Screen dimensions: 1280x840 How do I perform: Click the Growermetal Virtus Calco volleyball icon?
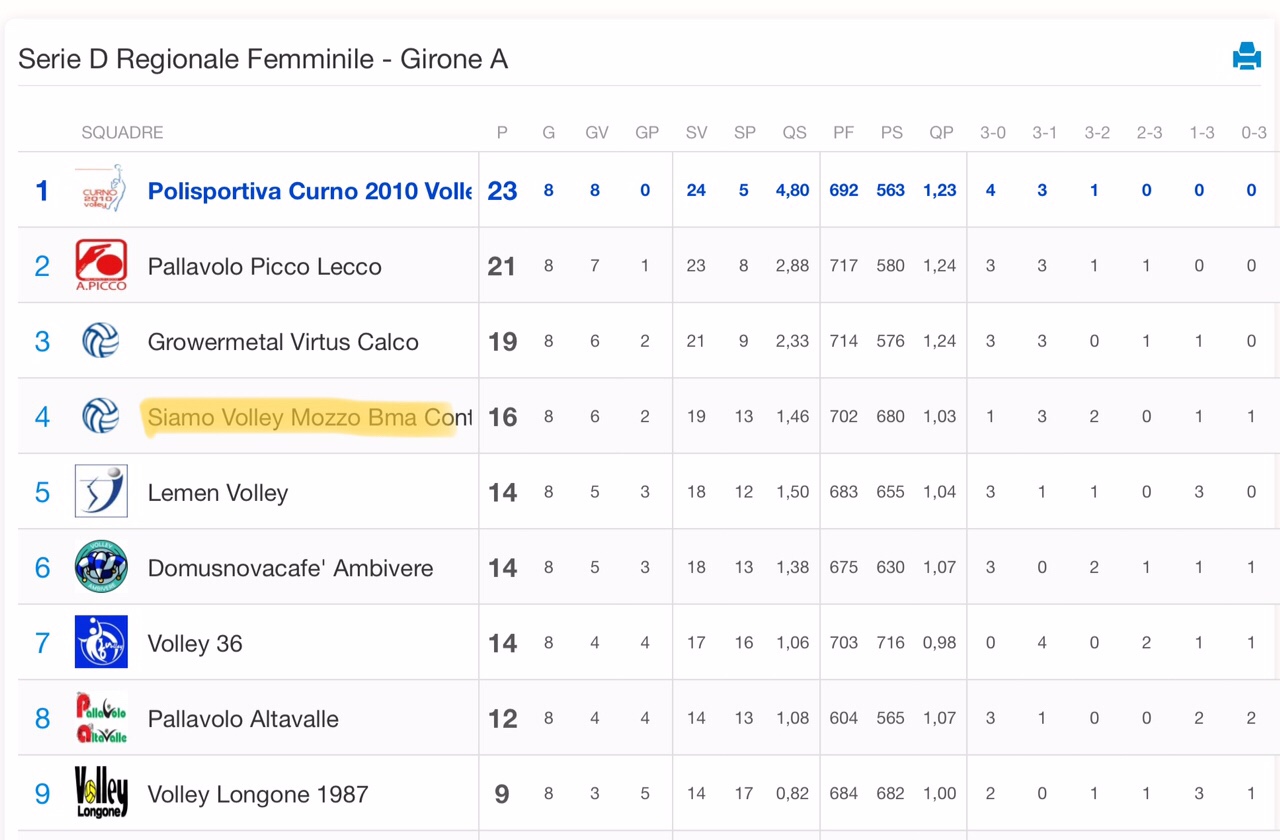[x=101, y=341]
